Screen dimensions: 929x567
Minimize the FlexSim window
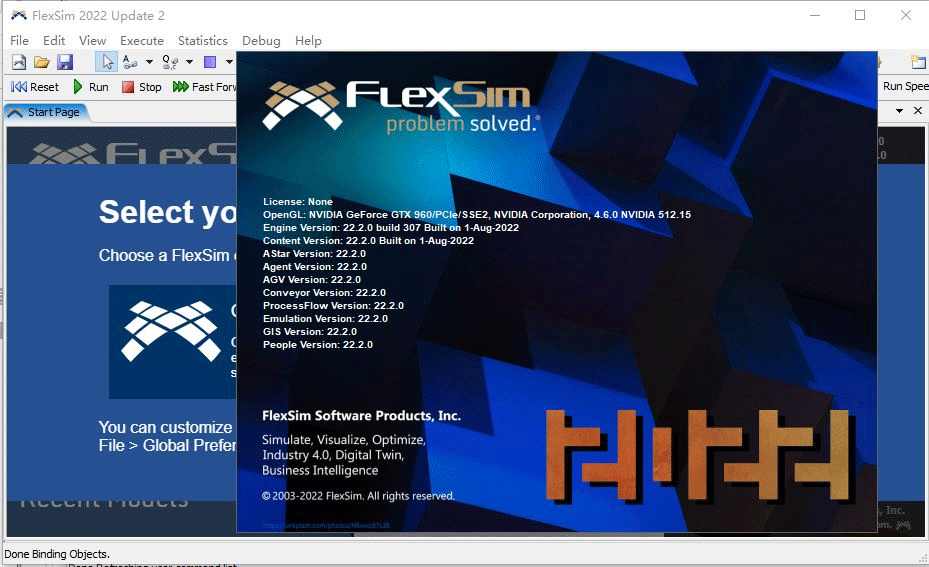click(x=815, y=15)
